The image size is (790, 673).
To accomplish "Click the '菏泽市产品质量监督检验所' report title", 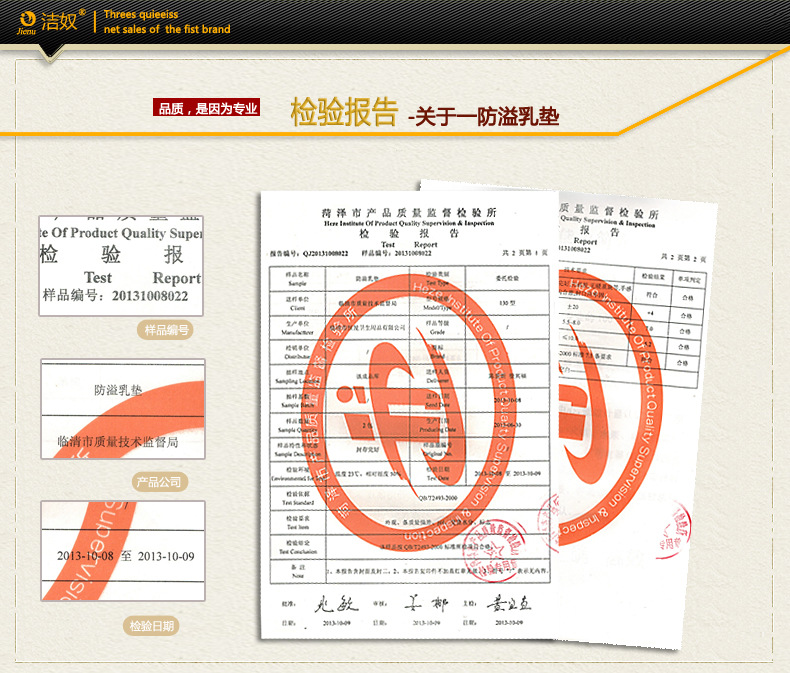I will (409, 212).
